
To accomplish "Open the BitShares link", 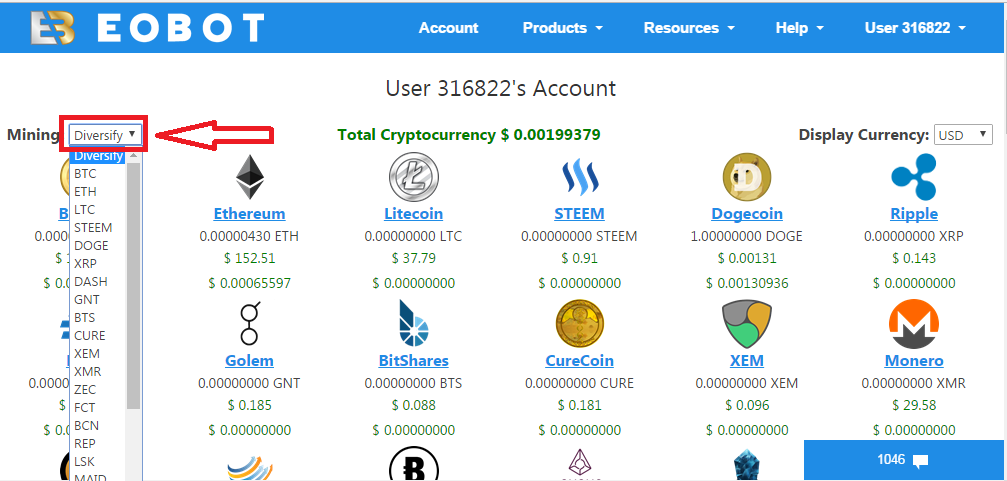I will 414,360.
